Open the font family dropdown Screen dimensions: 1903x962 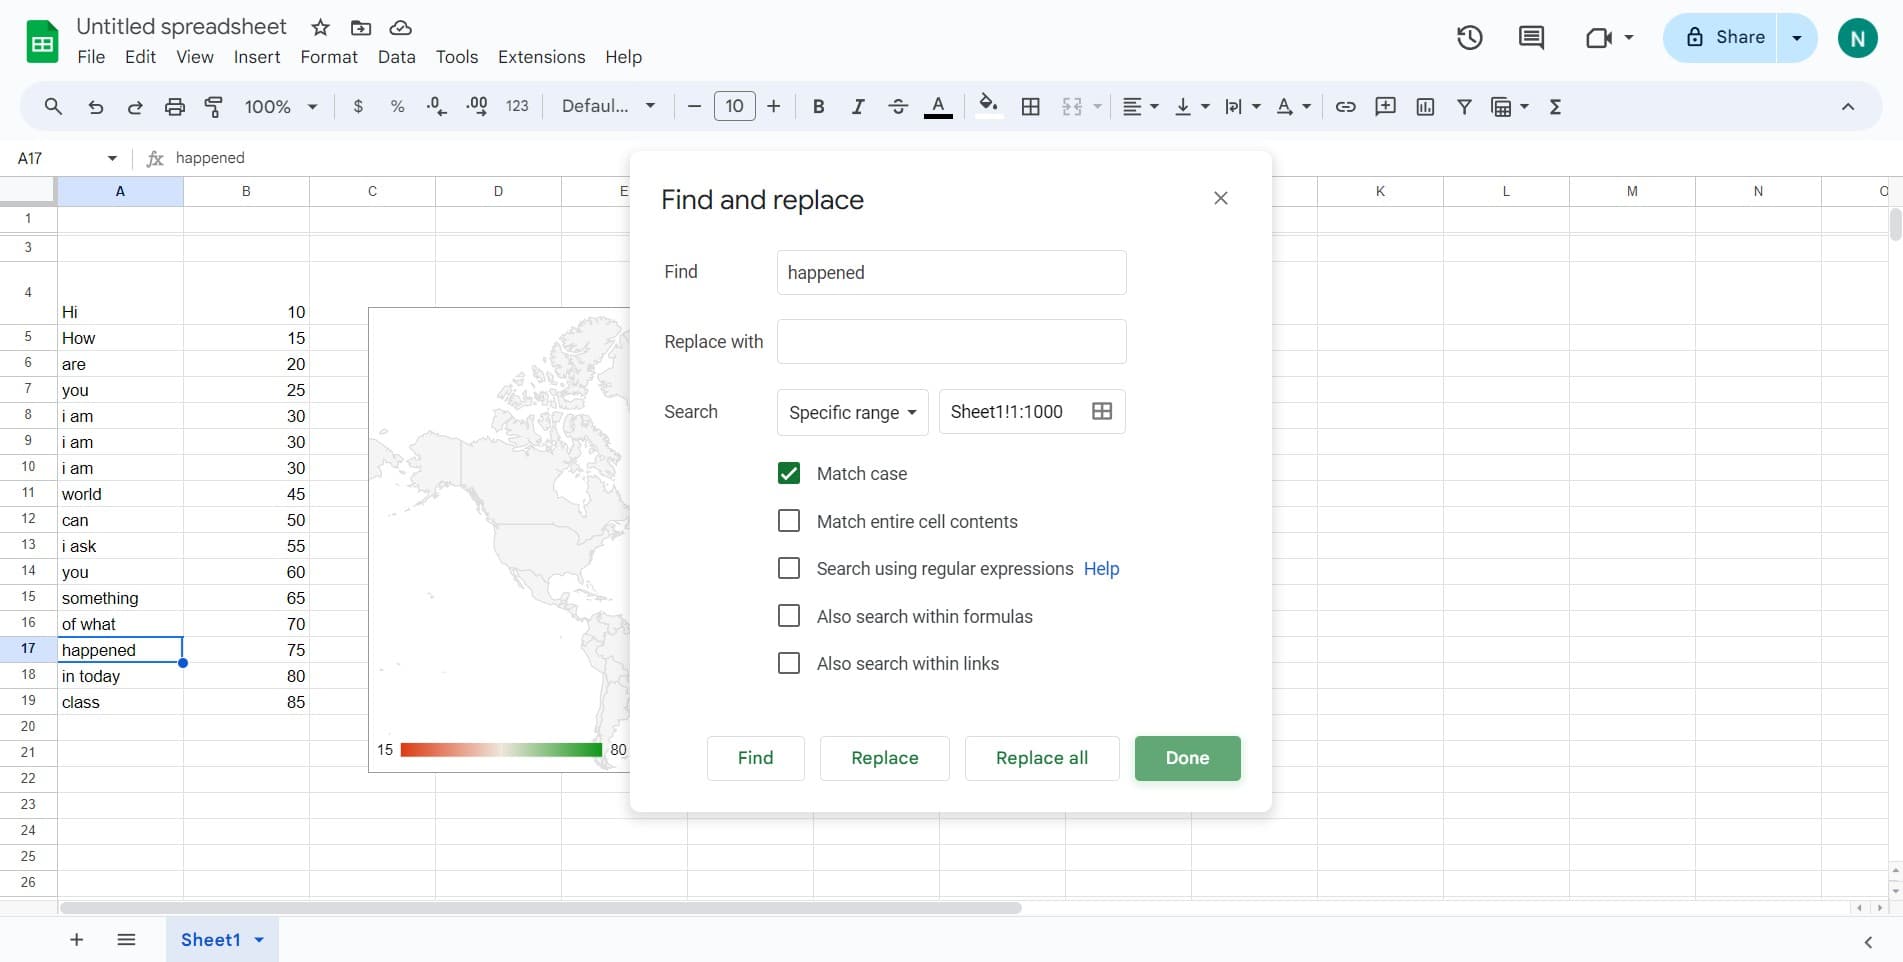[608, 107]
